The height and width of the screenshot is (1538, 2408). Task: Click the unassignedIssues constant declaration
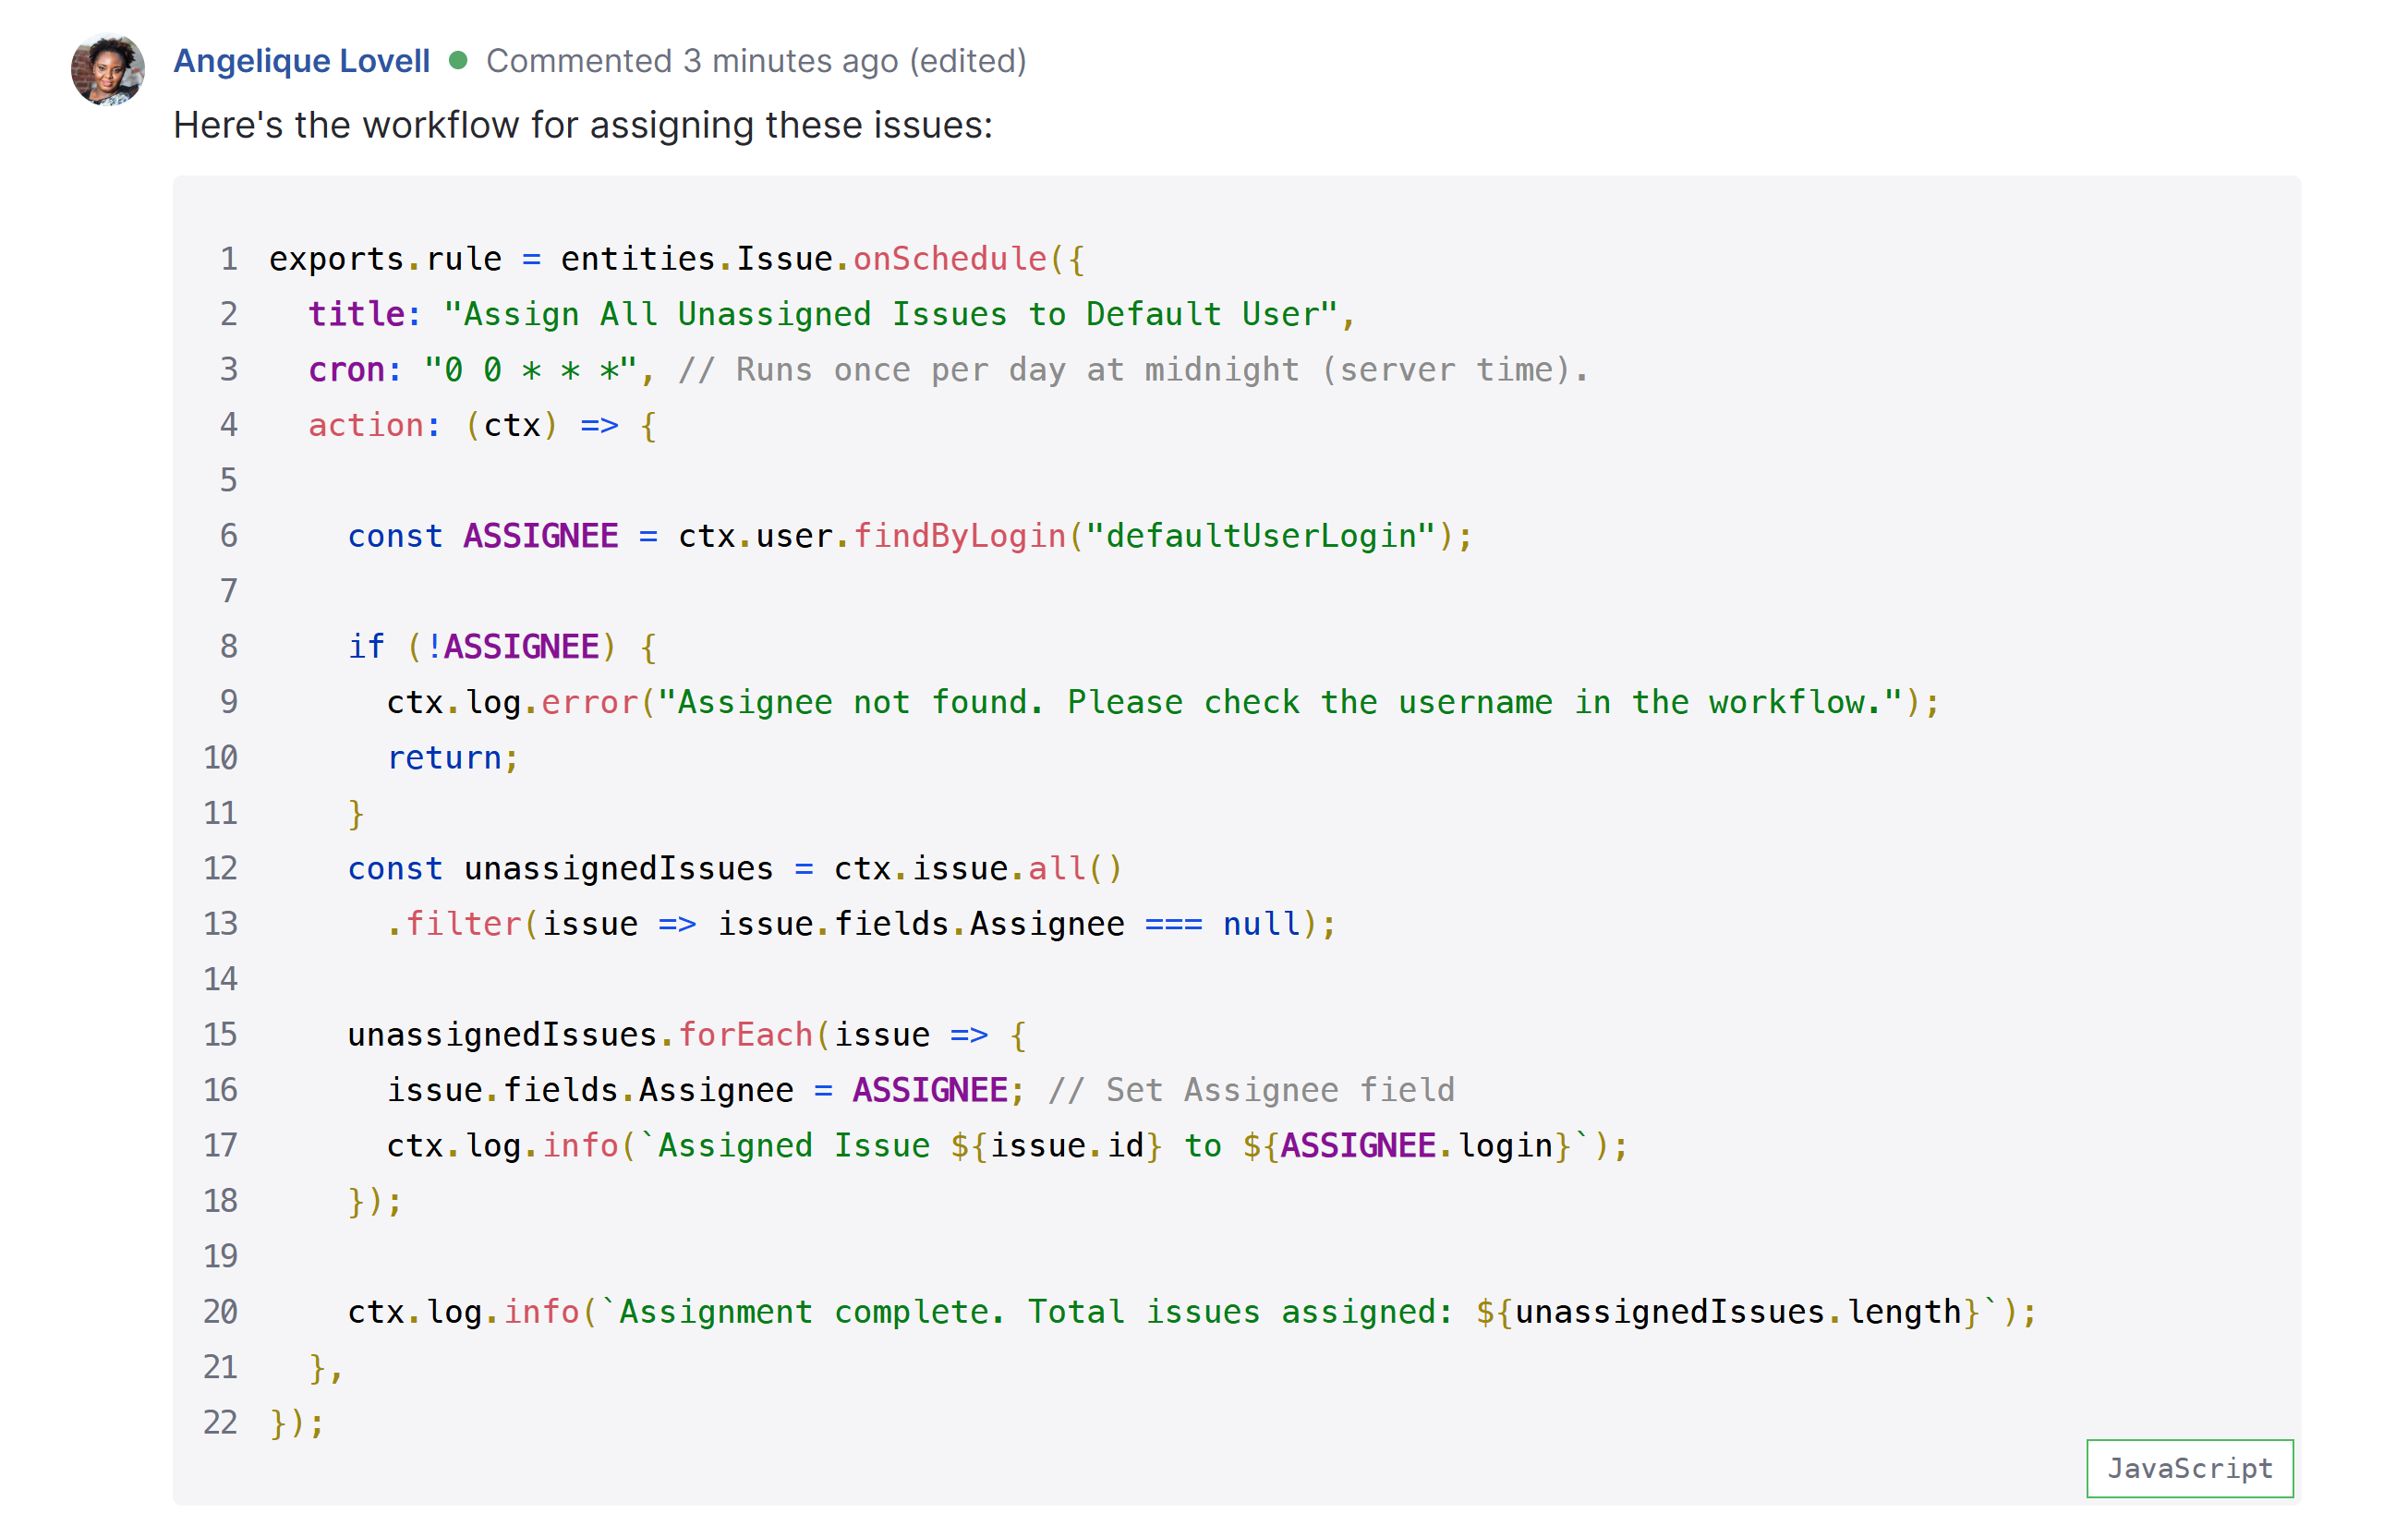[x=618, y=868]
